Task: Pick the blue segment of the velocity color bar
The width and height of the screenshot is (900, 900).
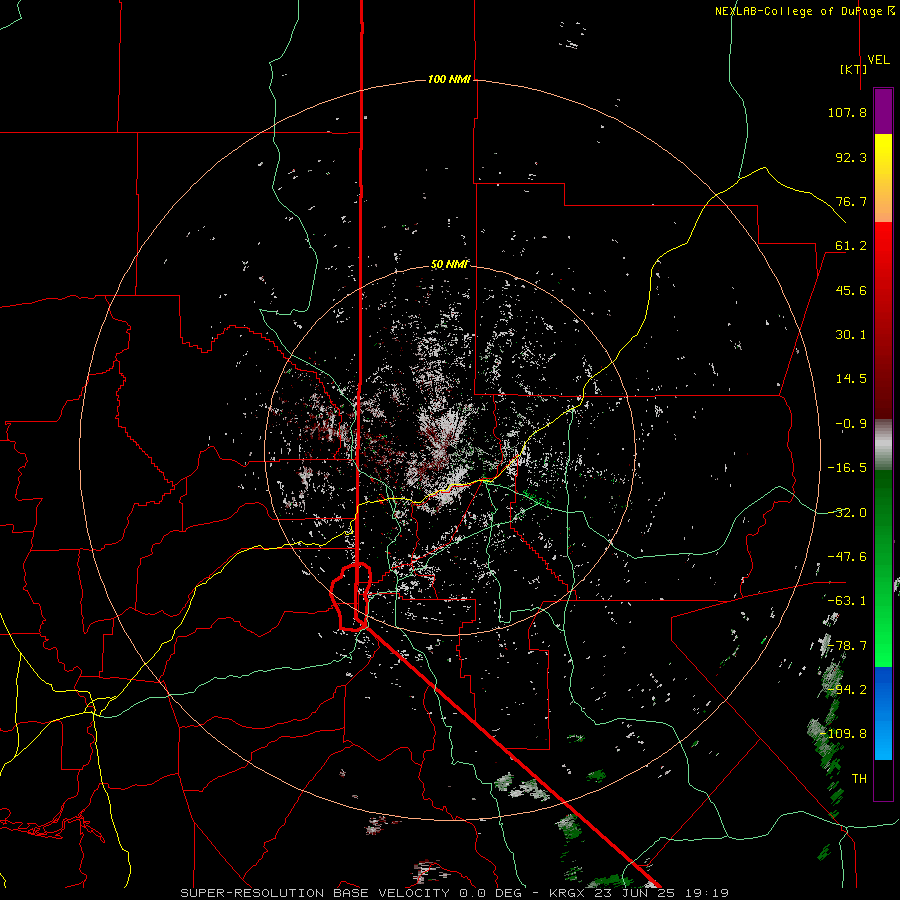Action: click(883, 713)
